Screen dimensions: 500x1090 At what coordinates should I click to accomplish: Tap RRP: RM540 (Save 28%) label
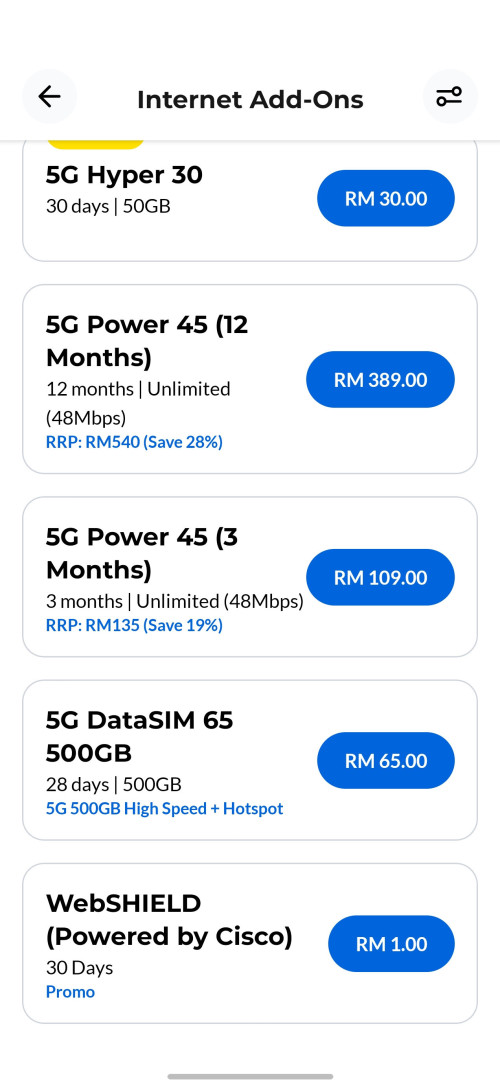click(134, 442)
